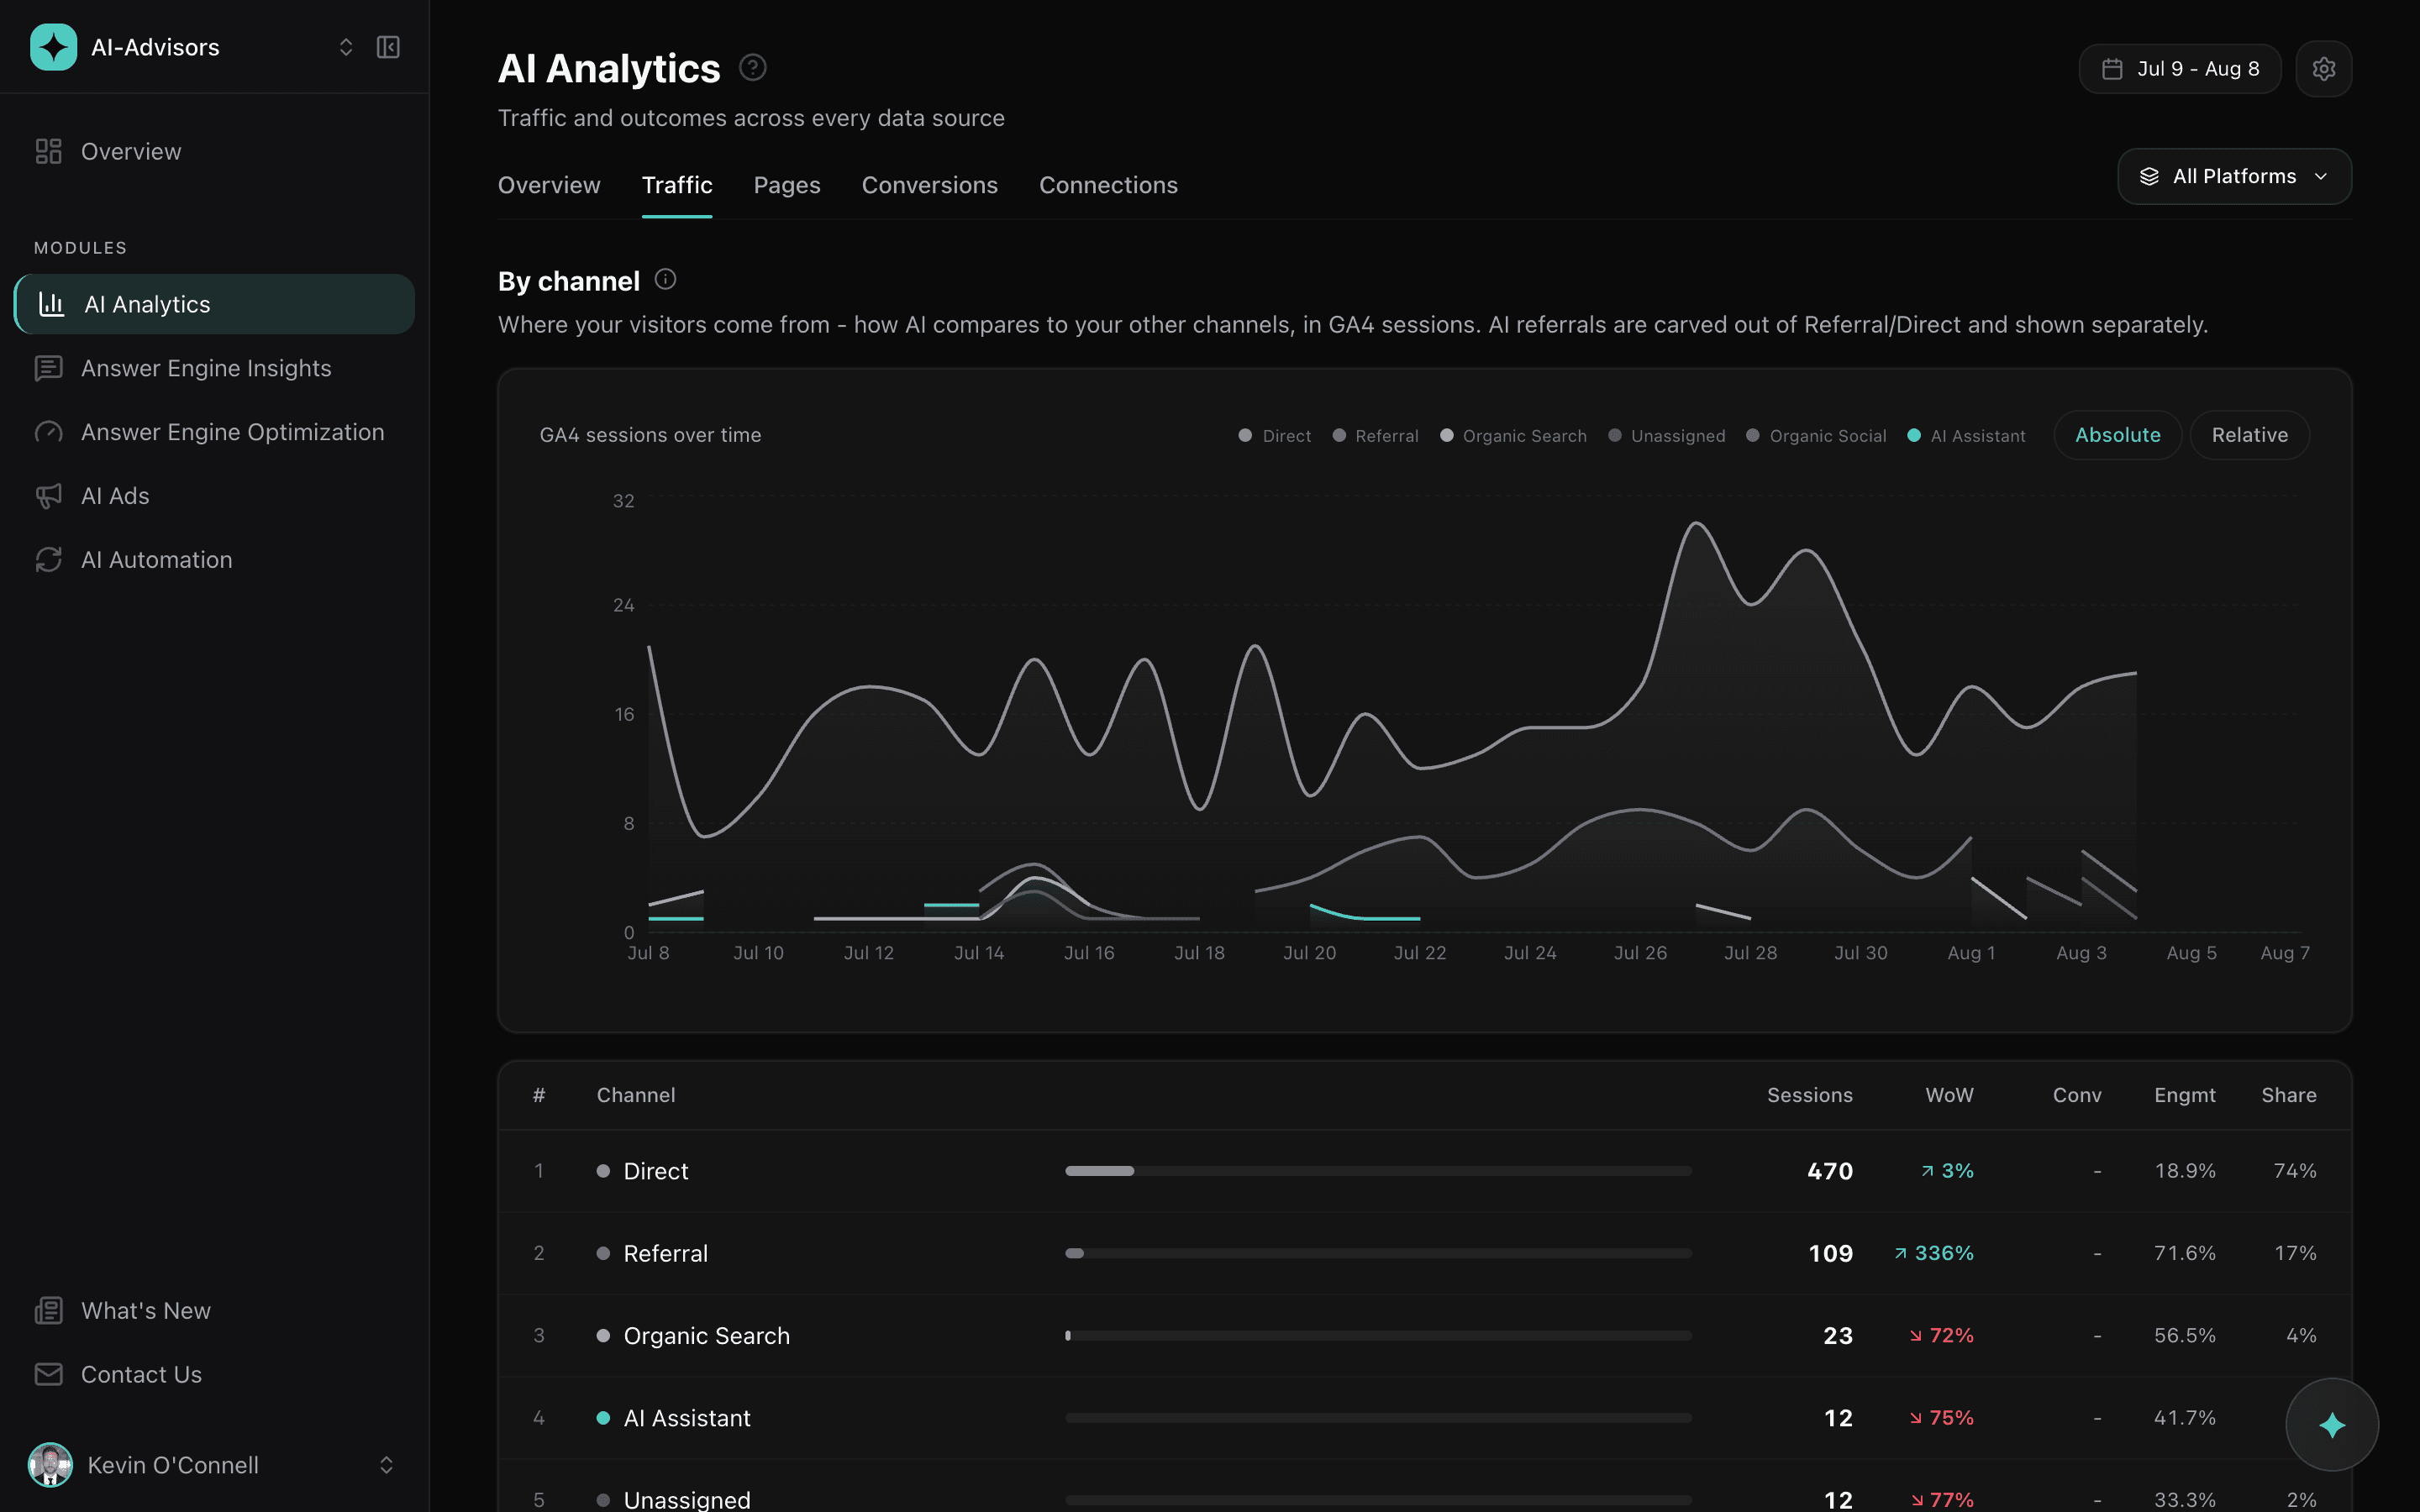Switch to the Overview tab
The image size is (2420, 1512).
pyautogui.click(x=549, y=185)
